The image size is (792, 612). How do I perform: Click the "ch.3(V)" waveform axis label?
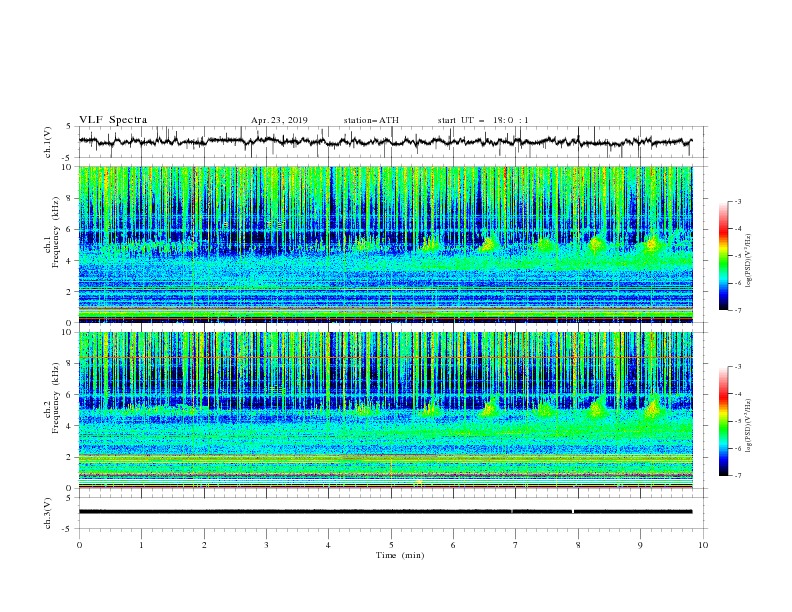[48, 513]
